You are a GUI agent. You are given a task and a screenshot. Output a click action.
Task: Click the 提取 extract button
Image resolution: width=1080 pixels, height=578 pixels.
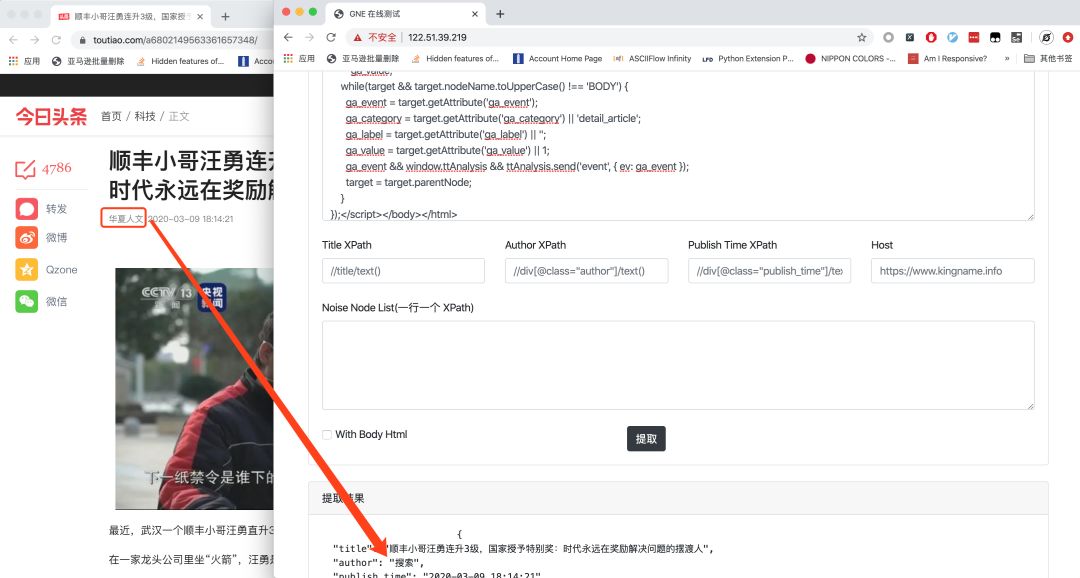[646, 439]
